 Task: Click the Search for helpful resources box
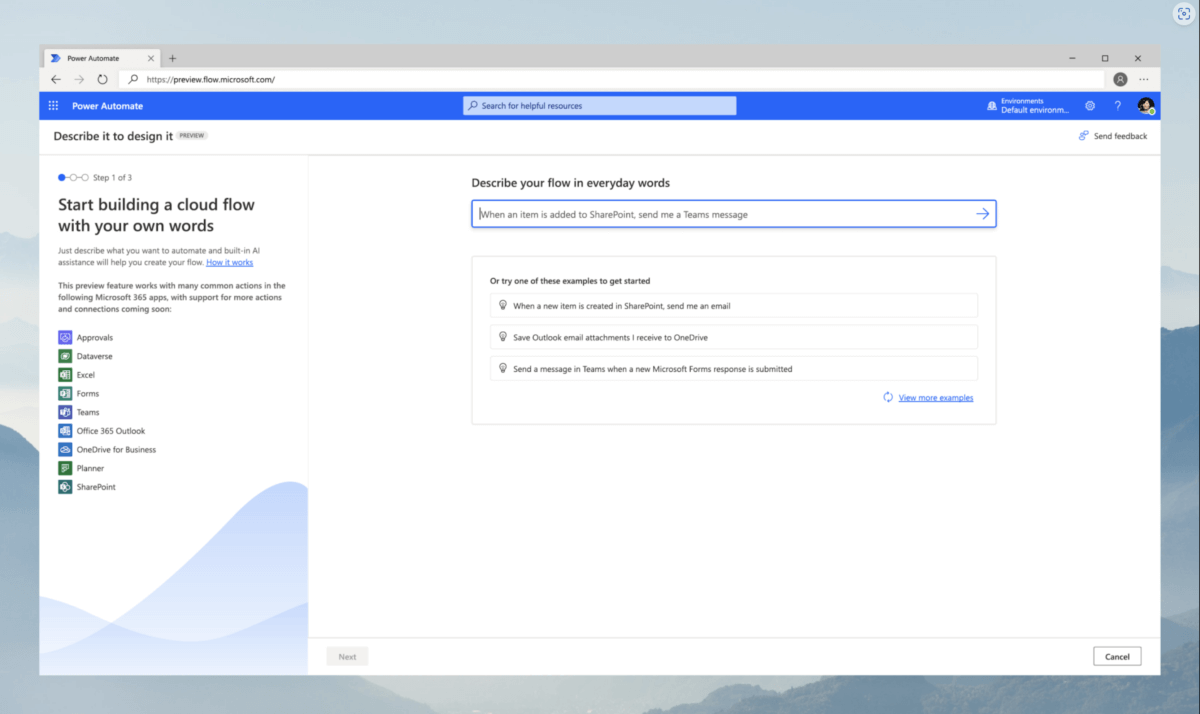(x=599, y=106)
